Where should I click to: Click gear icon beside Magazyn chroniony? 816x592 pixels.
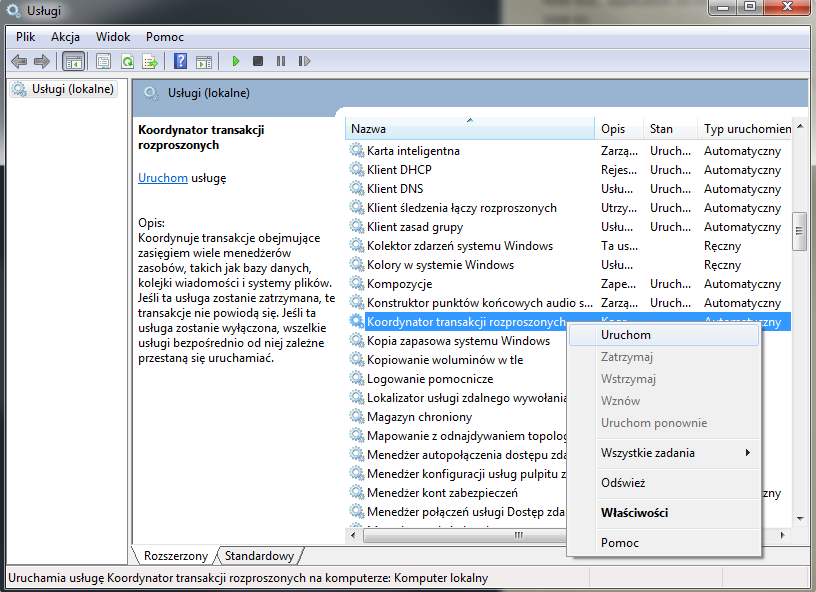point(356,417)
